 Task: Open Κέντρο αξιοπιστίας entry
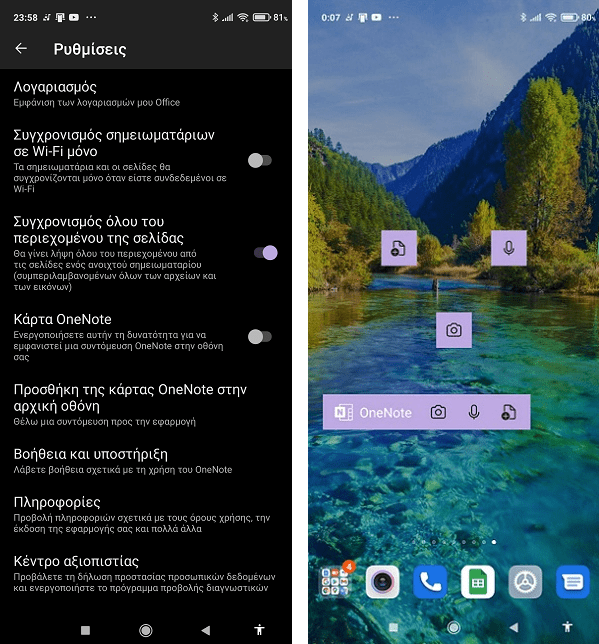[146, 574]
